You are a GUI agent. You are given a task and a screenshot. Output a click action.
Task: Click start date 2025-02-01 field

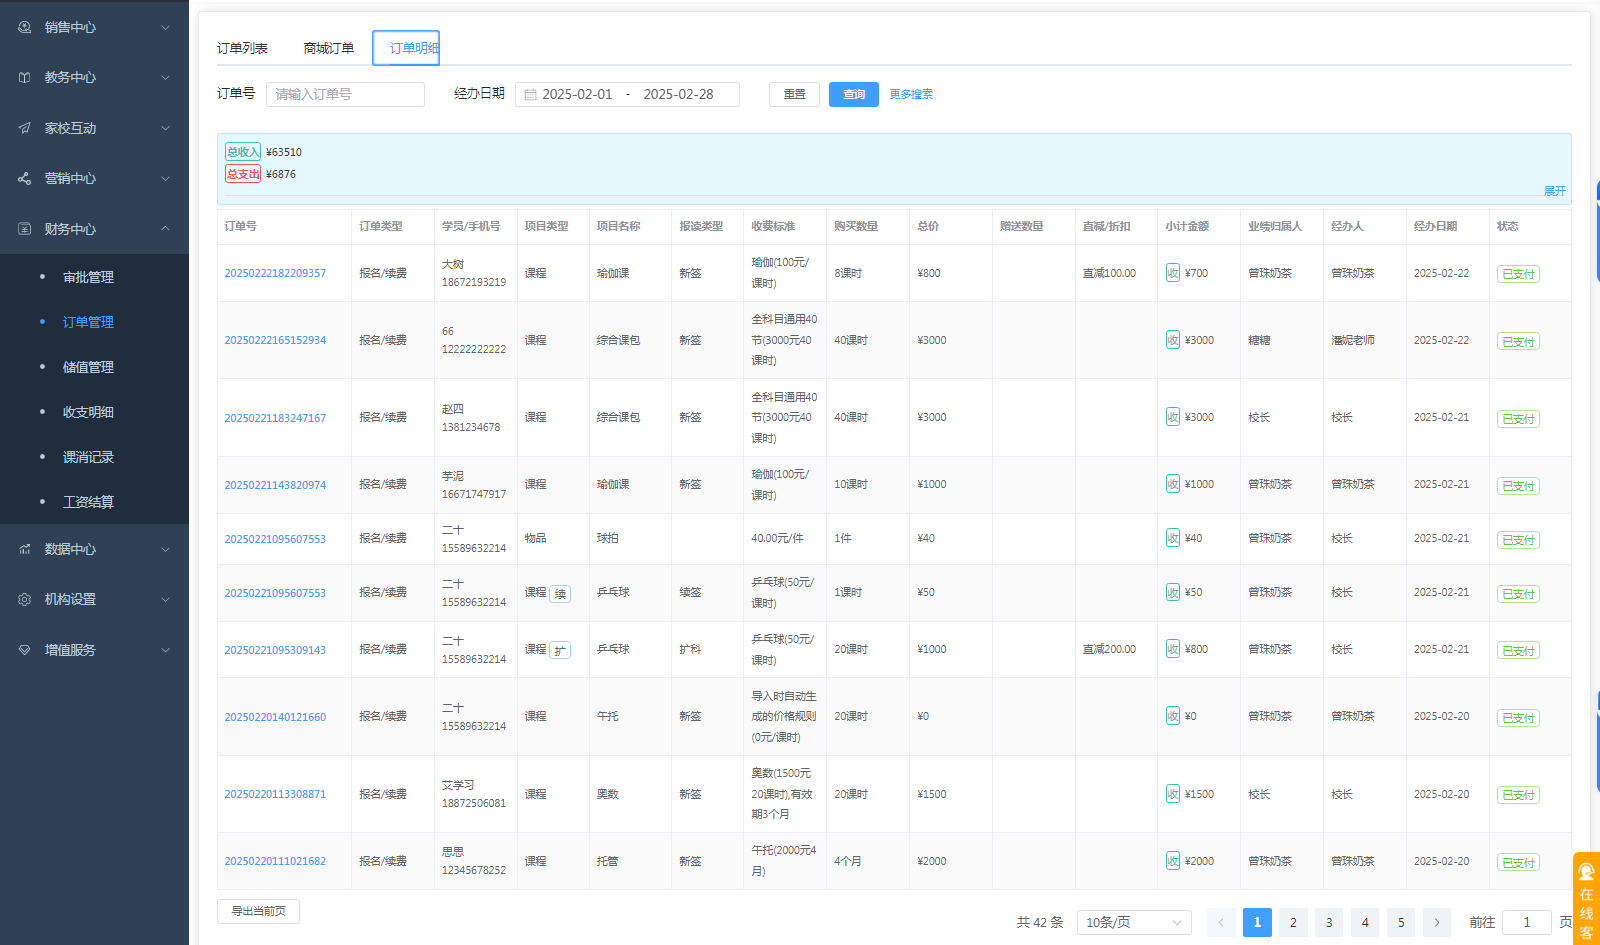coord(577,94)
